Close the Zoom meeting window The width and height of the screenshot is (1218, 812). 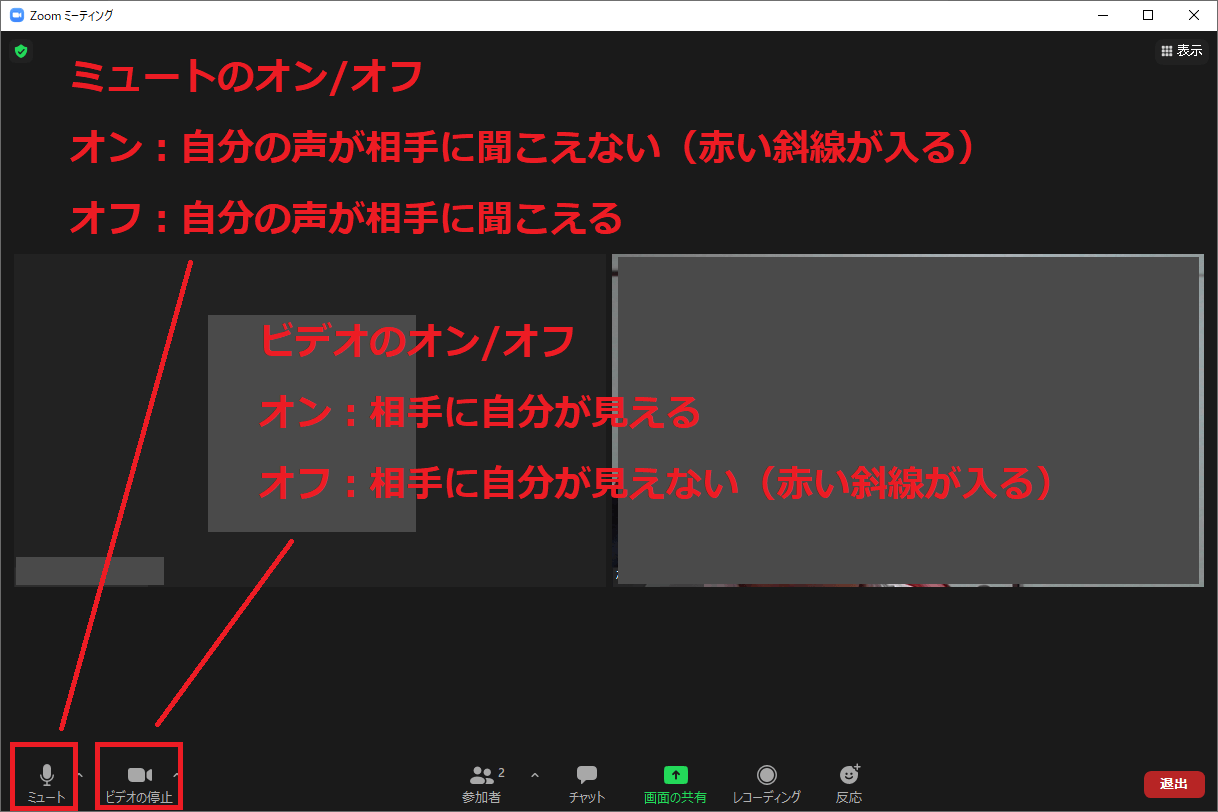point(1194,15)
